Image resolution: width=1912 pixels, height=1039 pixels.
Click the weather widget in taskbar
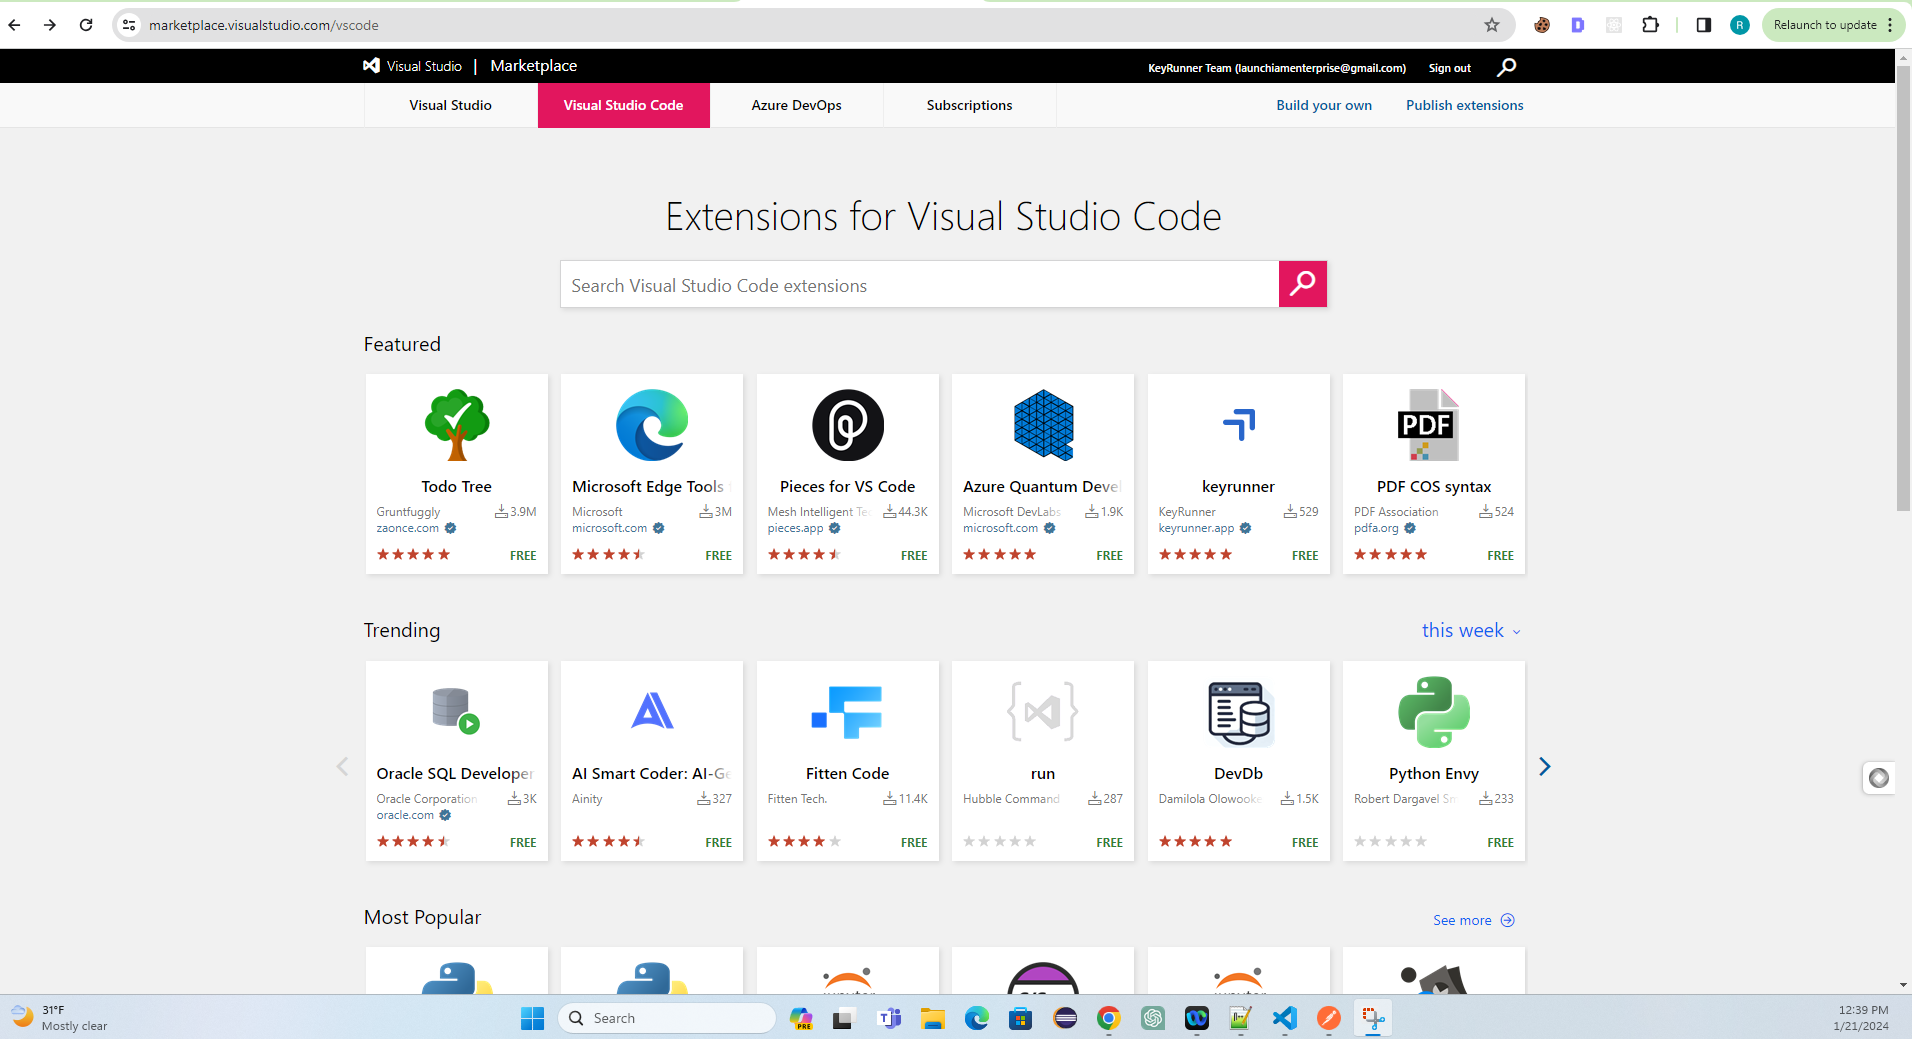[60, 1018]
